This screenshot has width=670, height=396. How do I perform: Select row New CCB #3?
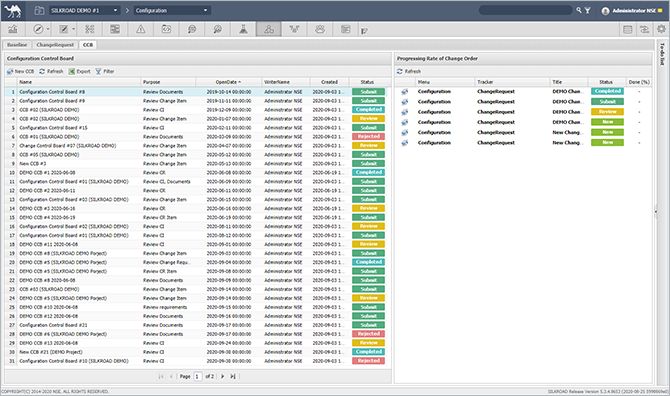click(197, 164)
